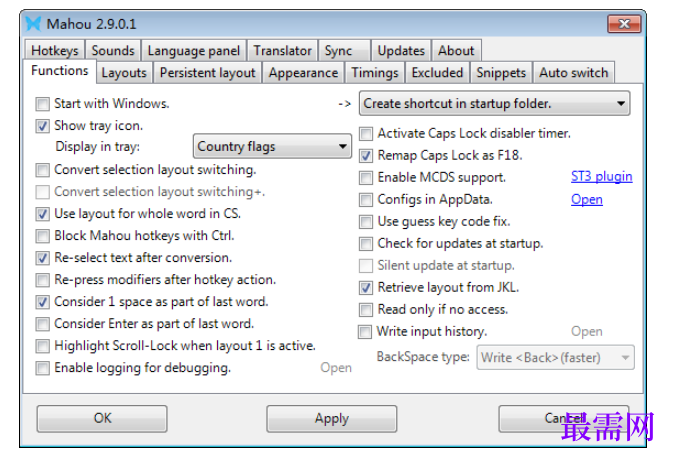This screenshot has height=458, width=673.
Task: Switch to the Hotkeys tab
Action: [55, 51]
